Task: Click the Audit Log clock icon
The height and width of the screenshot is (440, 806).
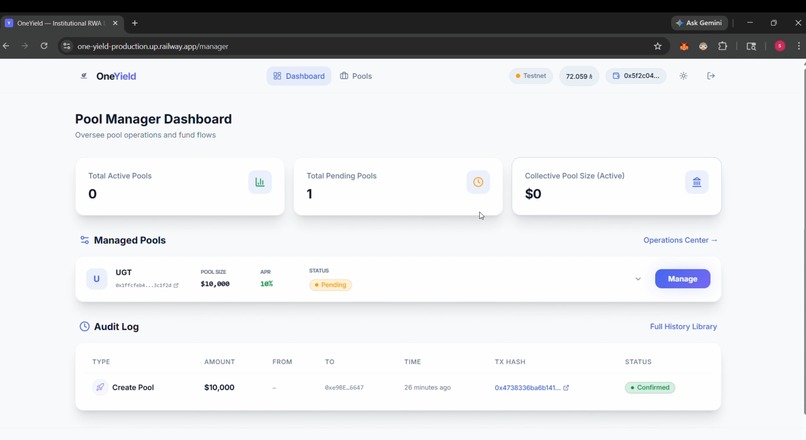Action: point(84,326)
